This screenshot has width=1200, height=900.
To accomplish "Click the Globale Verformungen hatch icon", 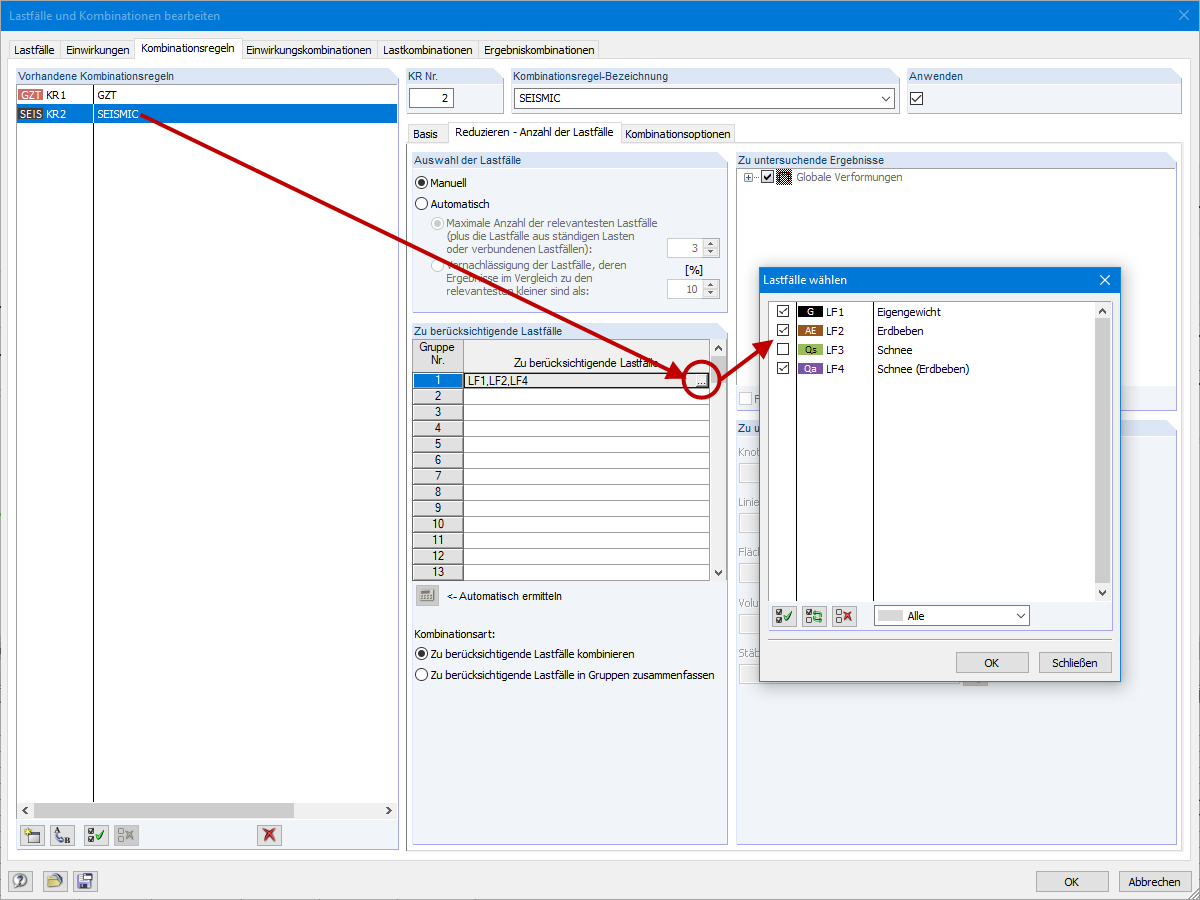I will 784,177.
